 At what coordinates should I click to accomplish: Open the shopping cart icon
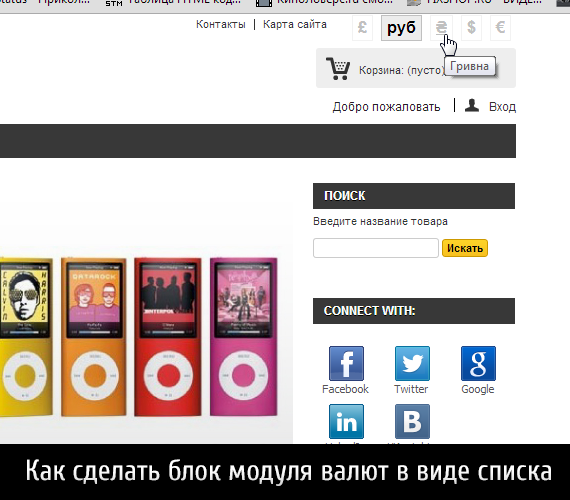pos(338,68)
